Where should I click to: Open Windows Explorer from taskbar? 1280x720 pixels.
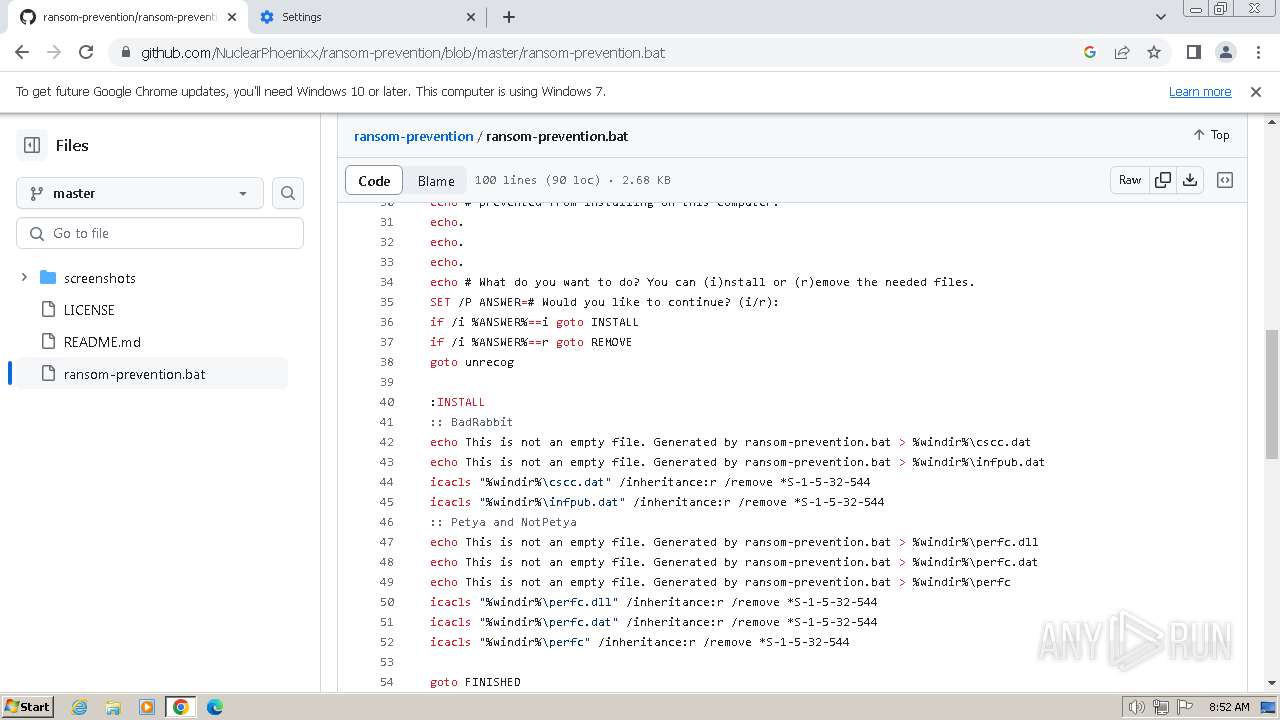(113, 707)
